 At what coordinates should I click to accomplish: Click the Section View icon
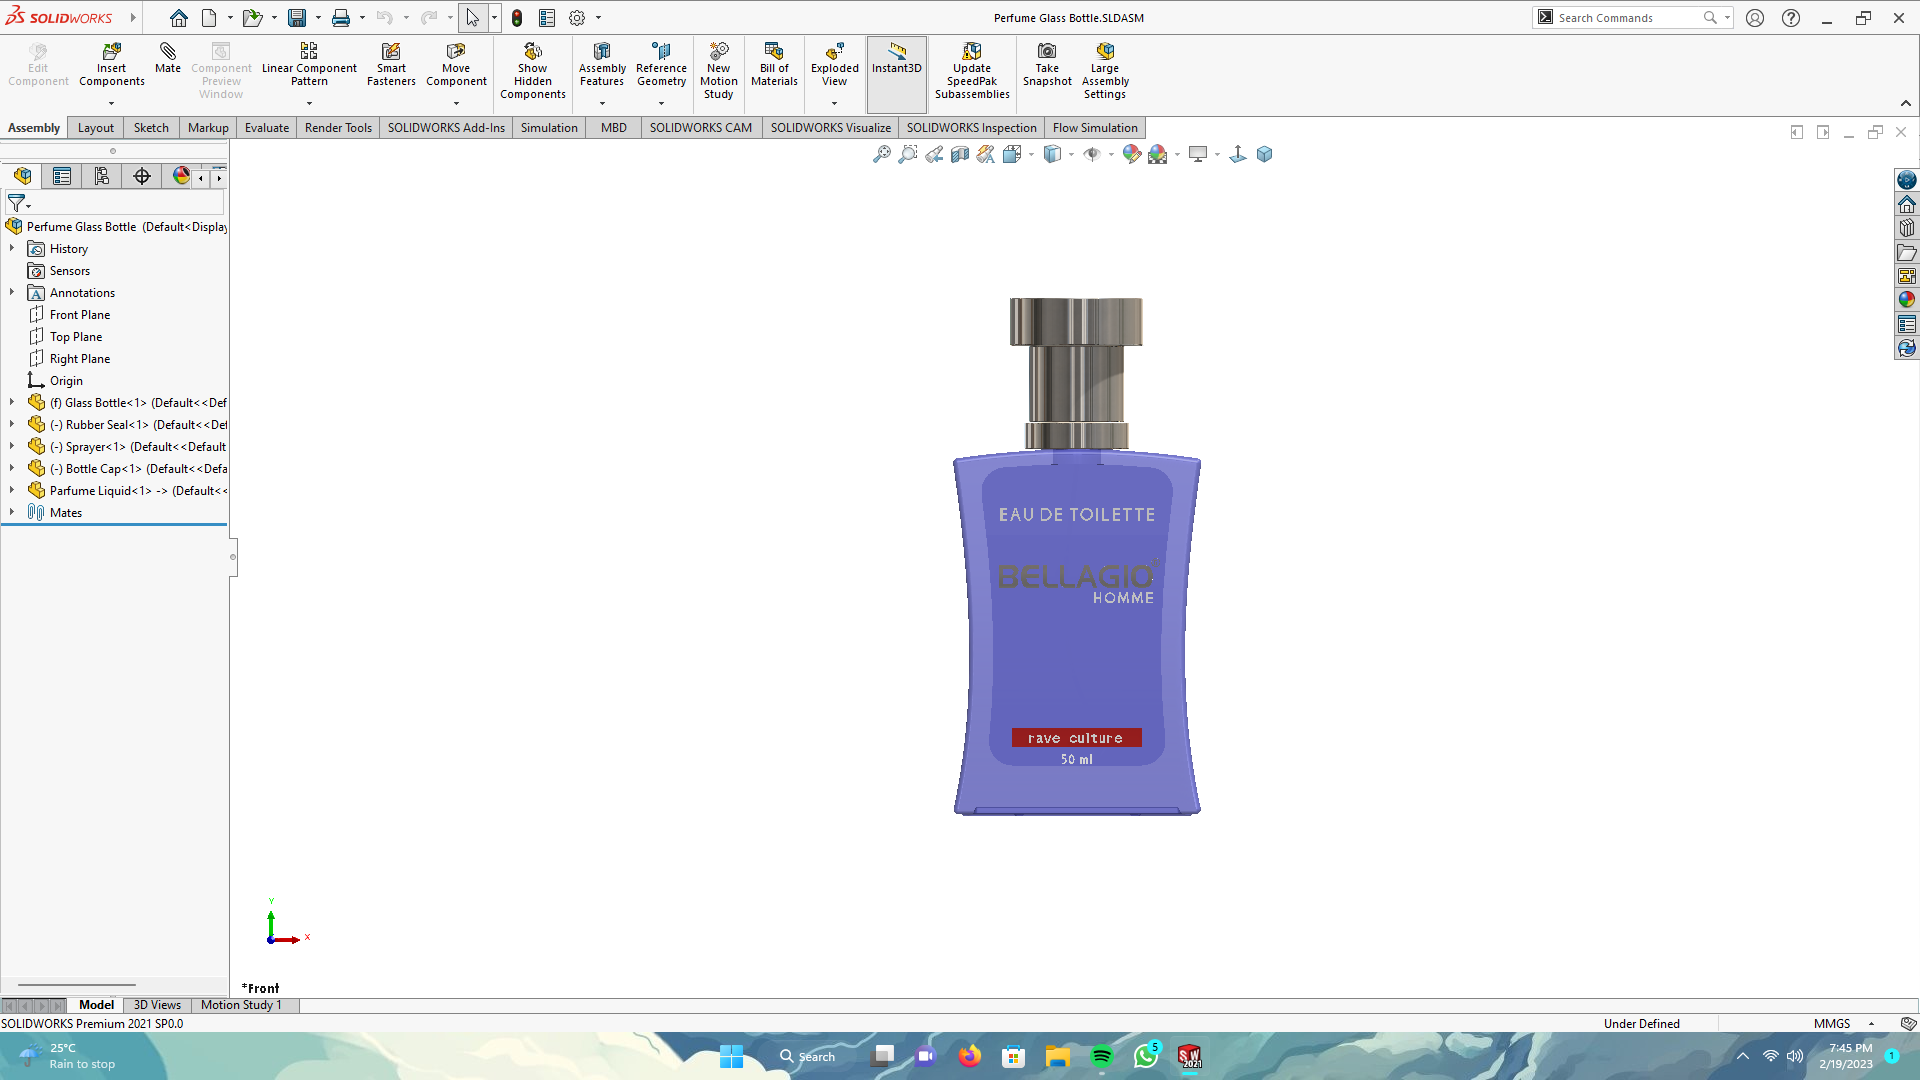tap(959, 154)
